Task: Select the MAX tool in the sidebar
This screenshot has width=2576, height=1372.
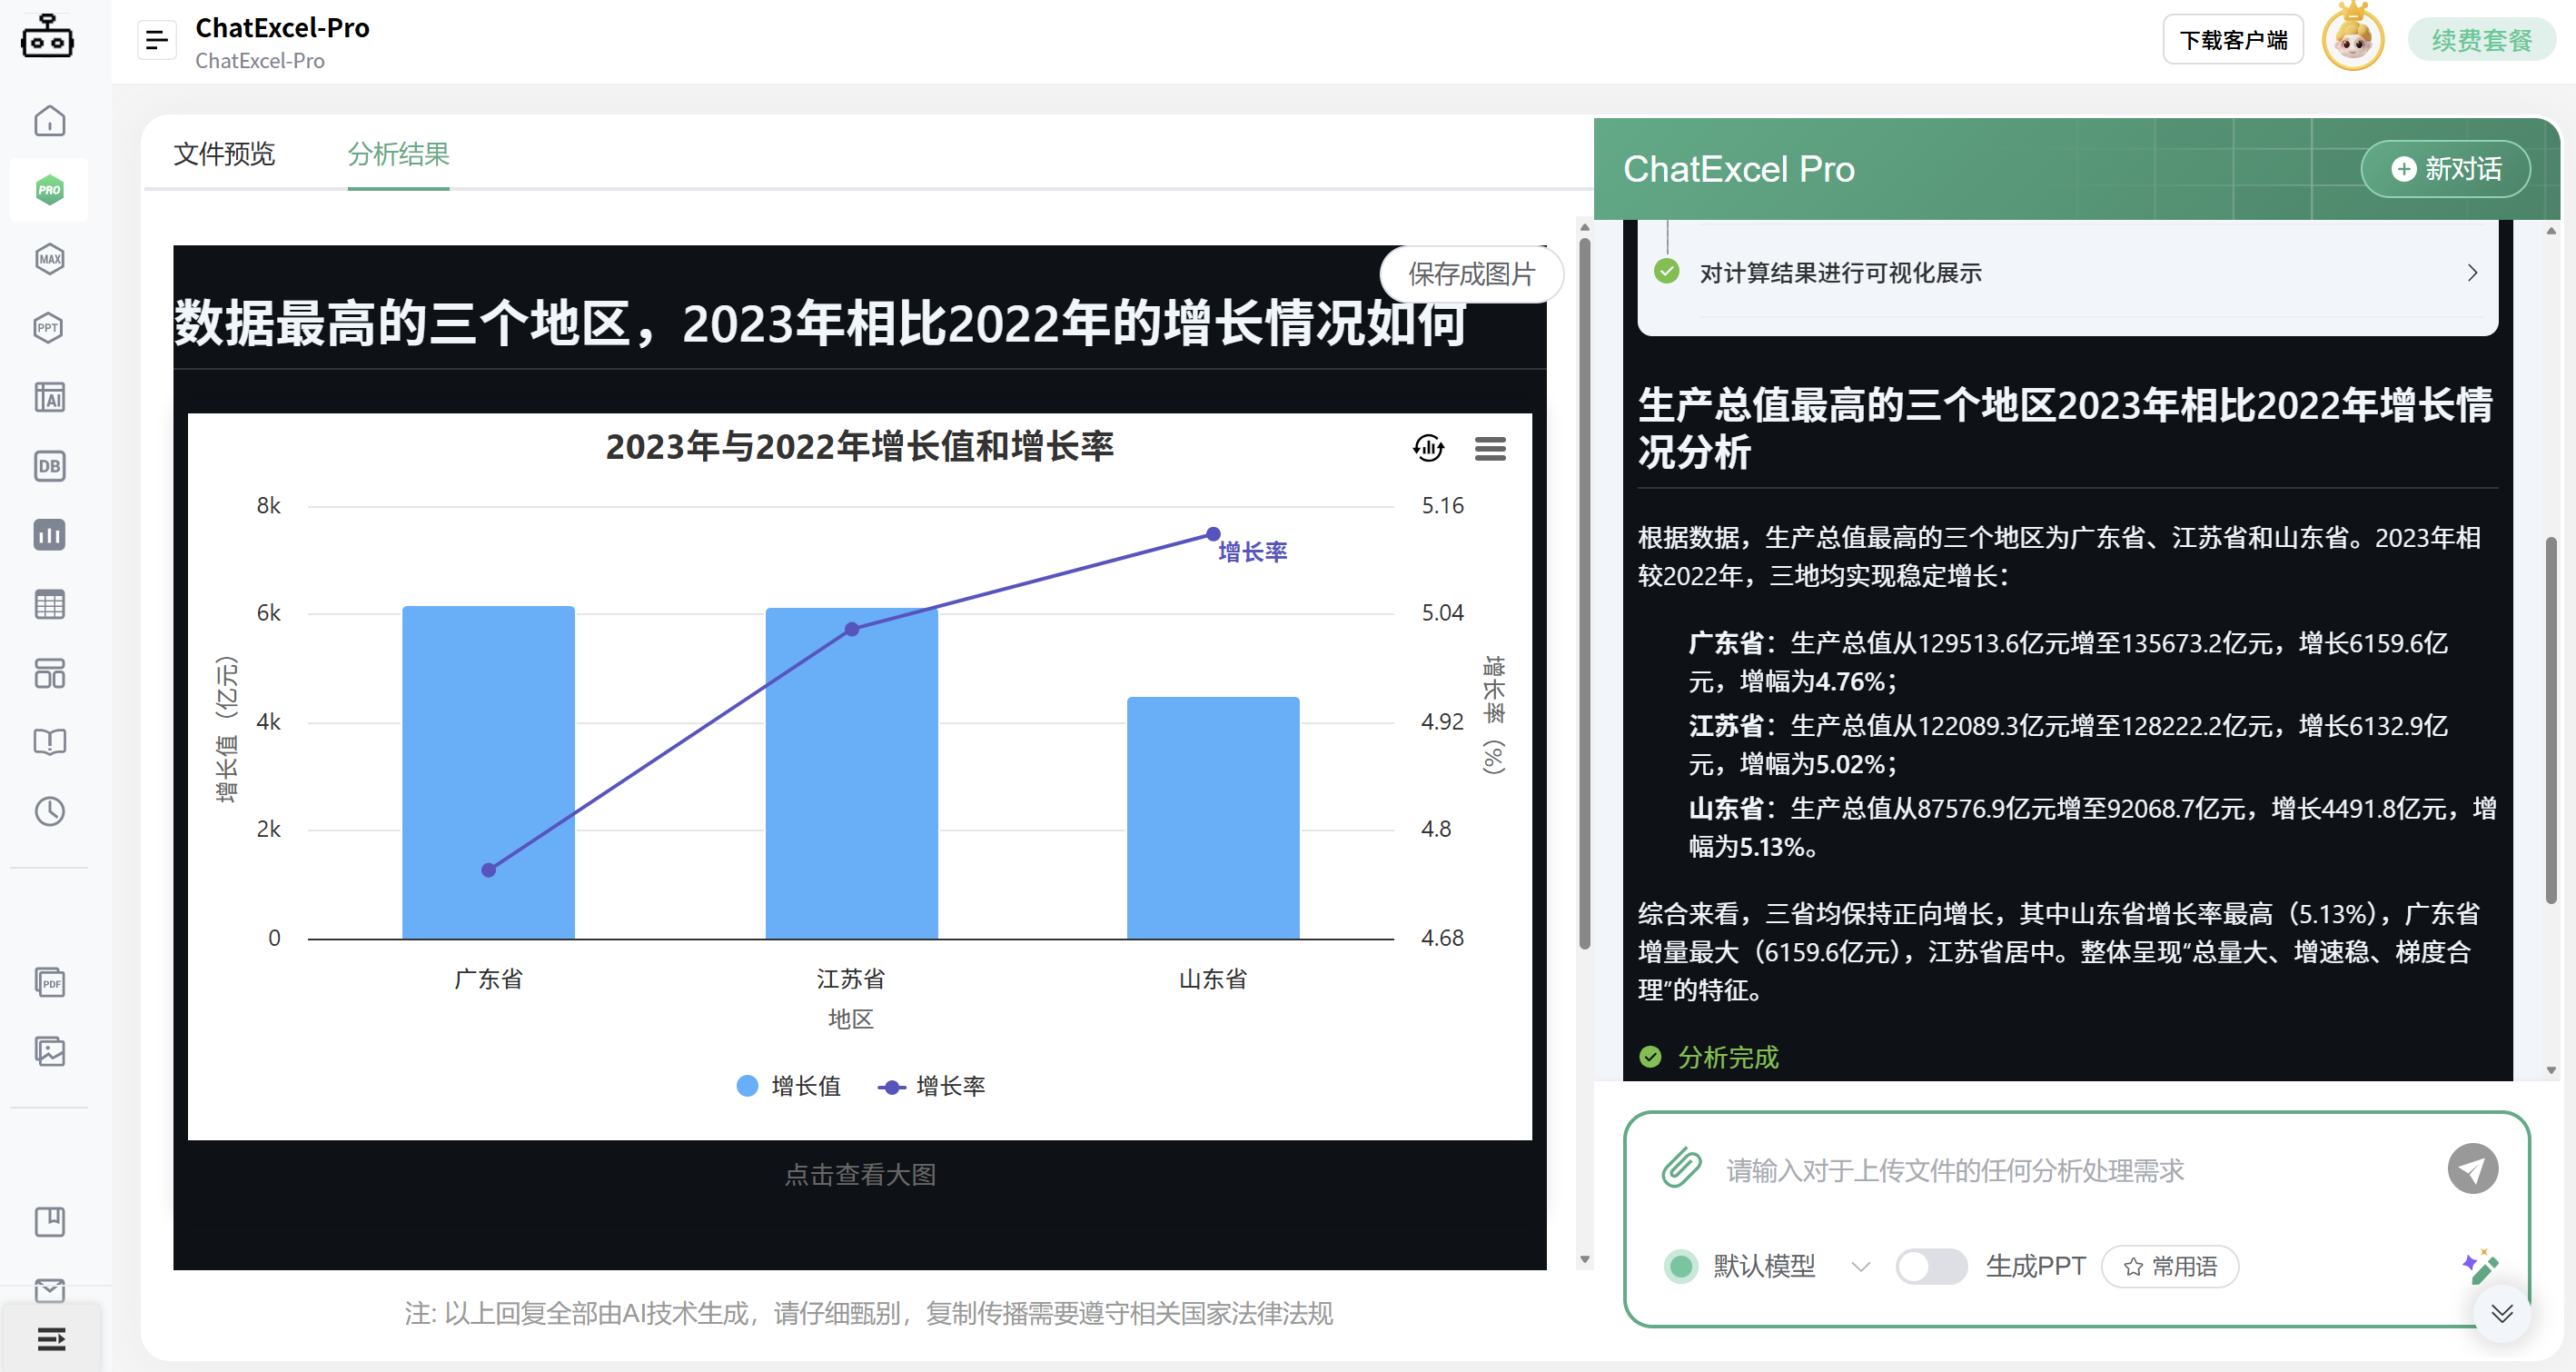Action: (48, 258)
